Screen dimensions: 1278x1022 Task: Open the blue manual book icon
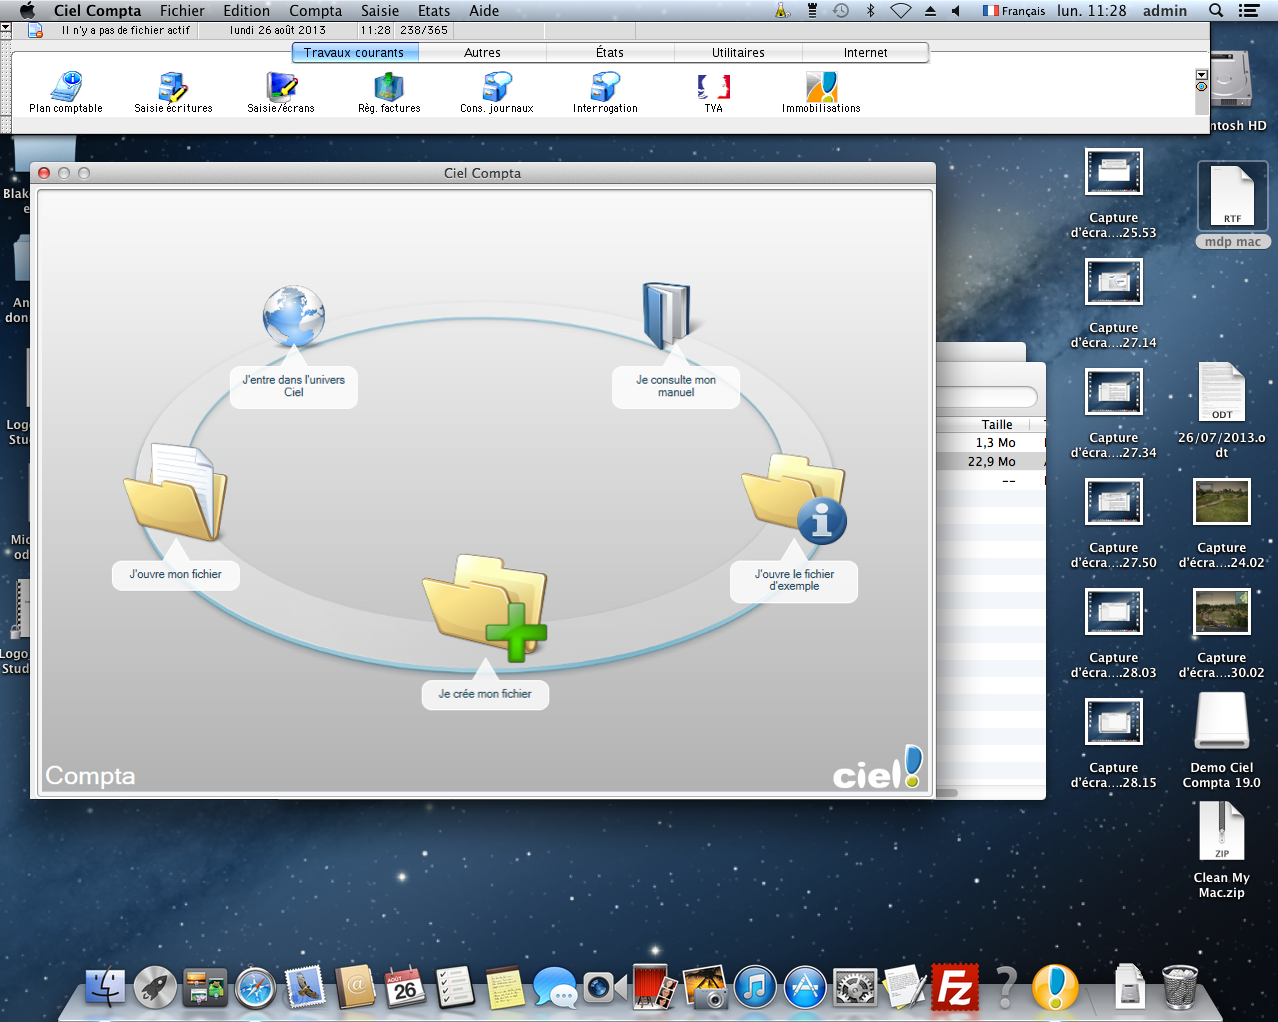(x=668, y=315)
